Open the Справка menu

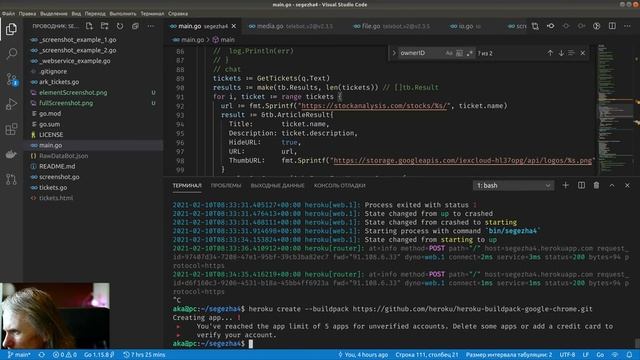[178, 13]
